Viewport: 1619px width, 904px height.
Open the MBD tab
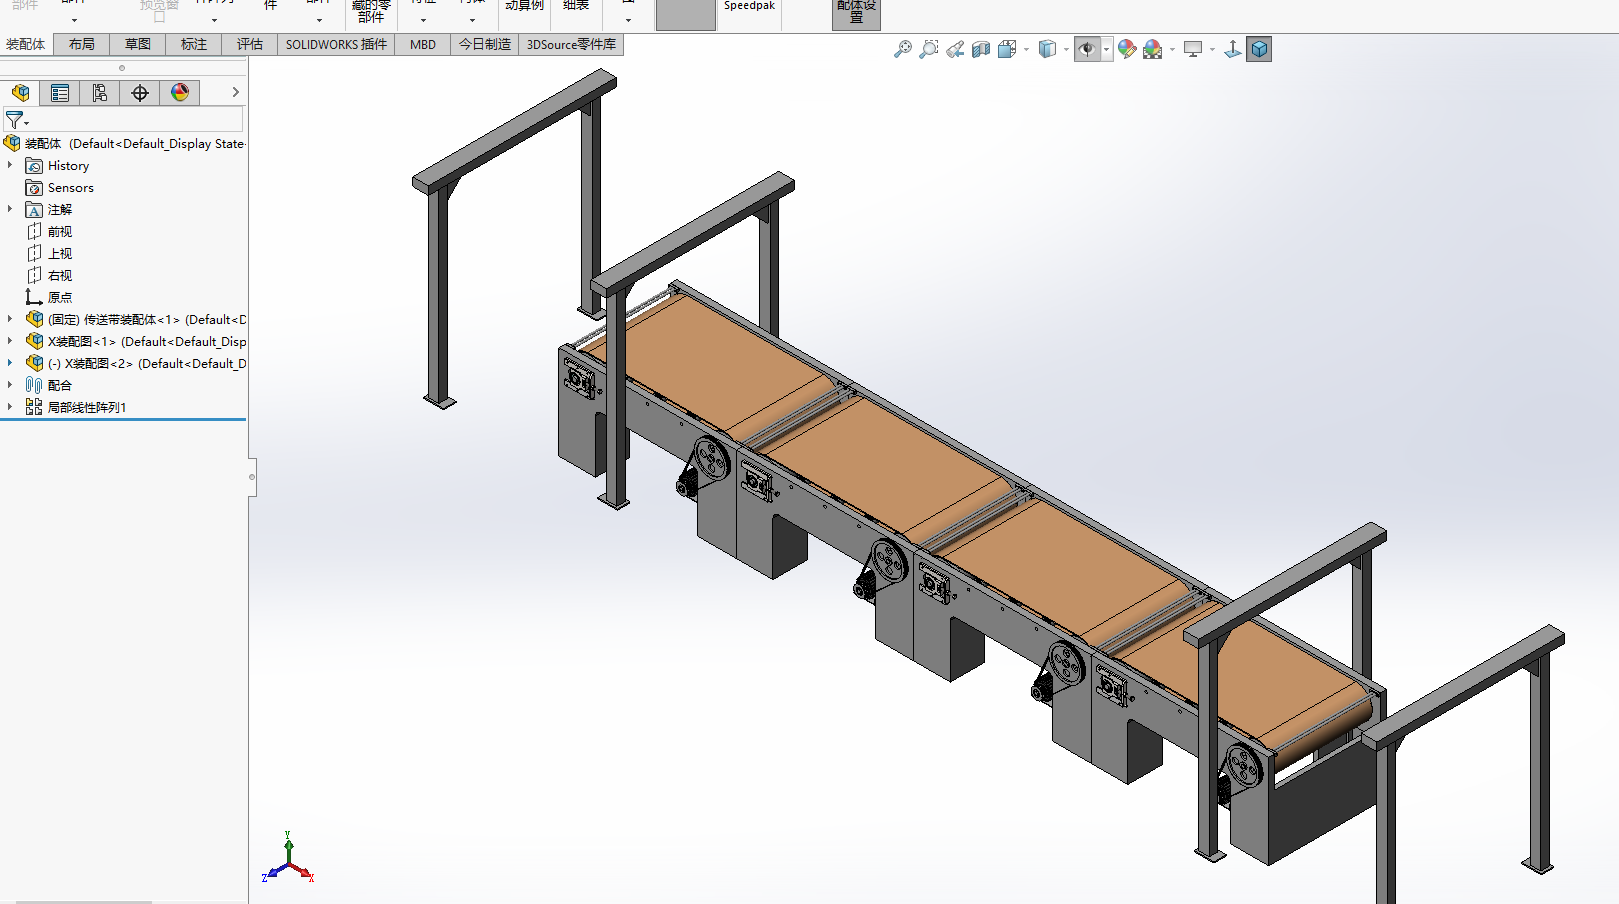(423, 44)
